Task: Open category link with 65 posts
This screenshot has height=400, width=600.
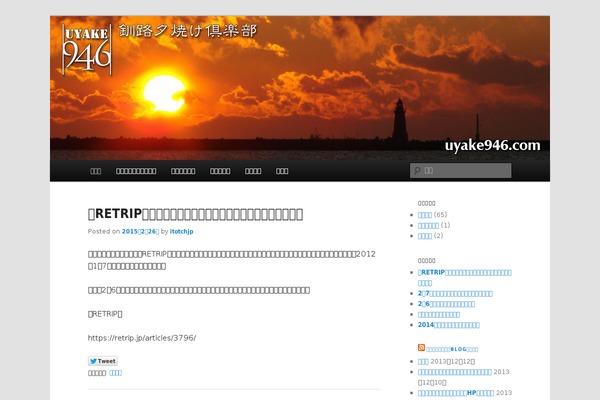Action: (x=425, y=214)
